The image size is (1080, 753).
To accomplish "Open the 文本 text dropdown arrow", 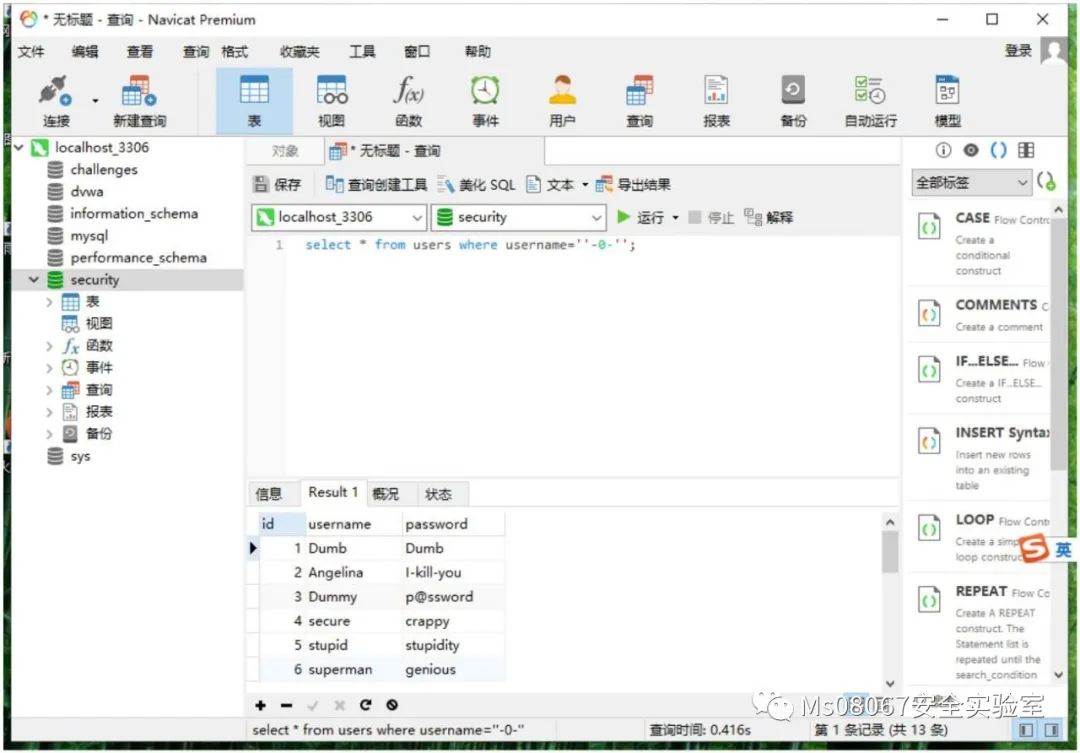I will [x=585, y=185].
